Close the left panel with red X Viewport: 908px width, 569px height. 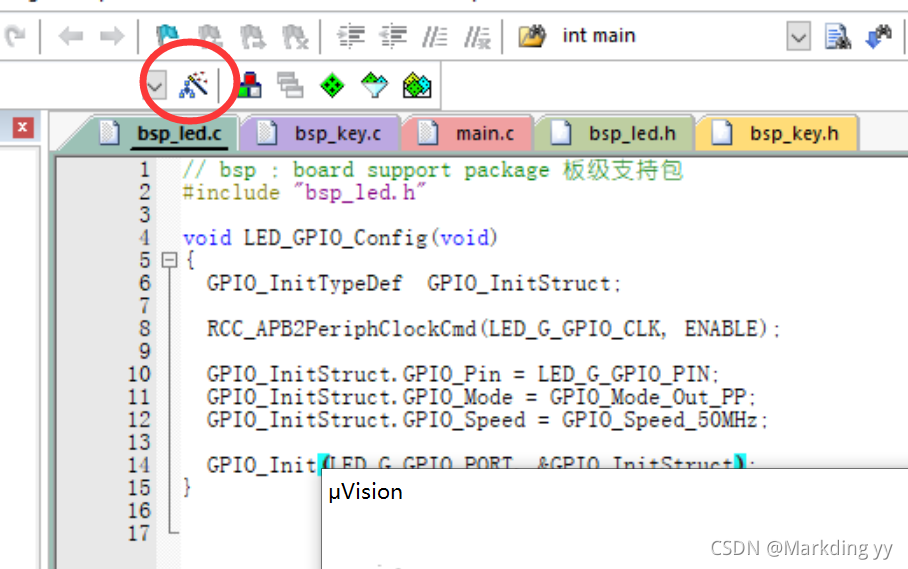coord(23,127)
